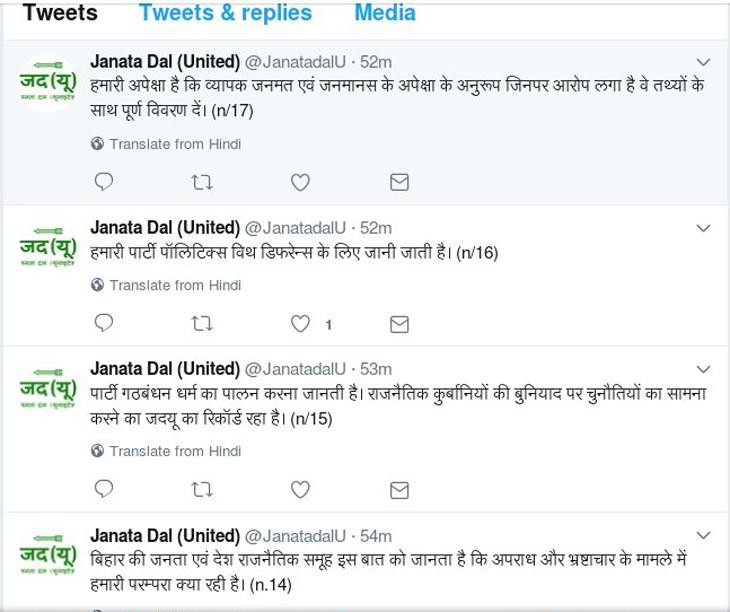Open the Media tab
The image size is (730, 612).
tap(385, 13)
